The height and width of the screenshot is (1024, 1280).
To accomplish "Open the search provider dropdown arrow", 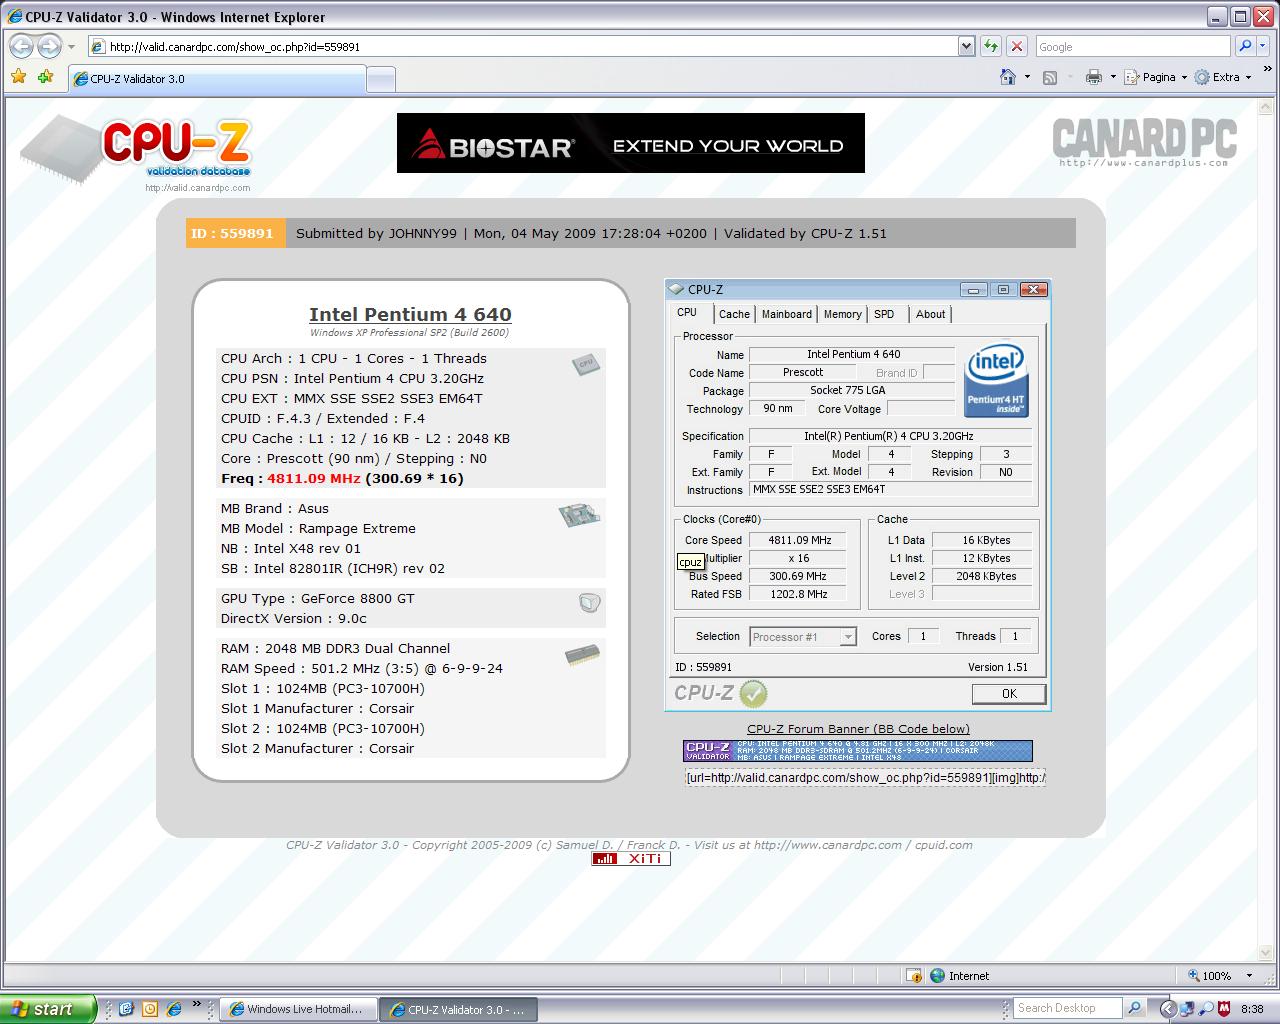I will (1262, 46).
